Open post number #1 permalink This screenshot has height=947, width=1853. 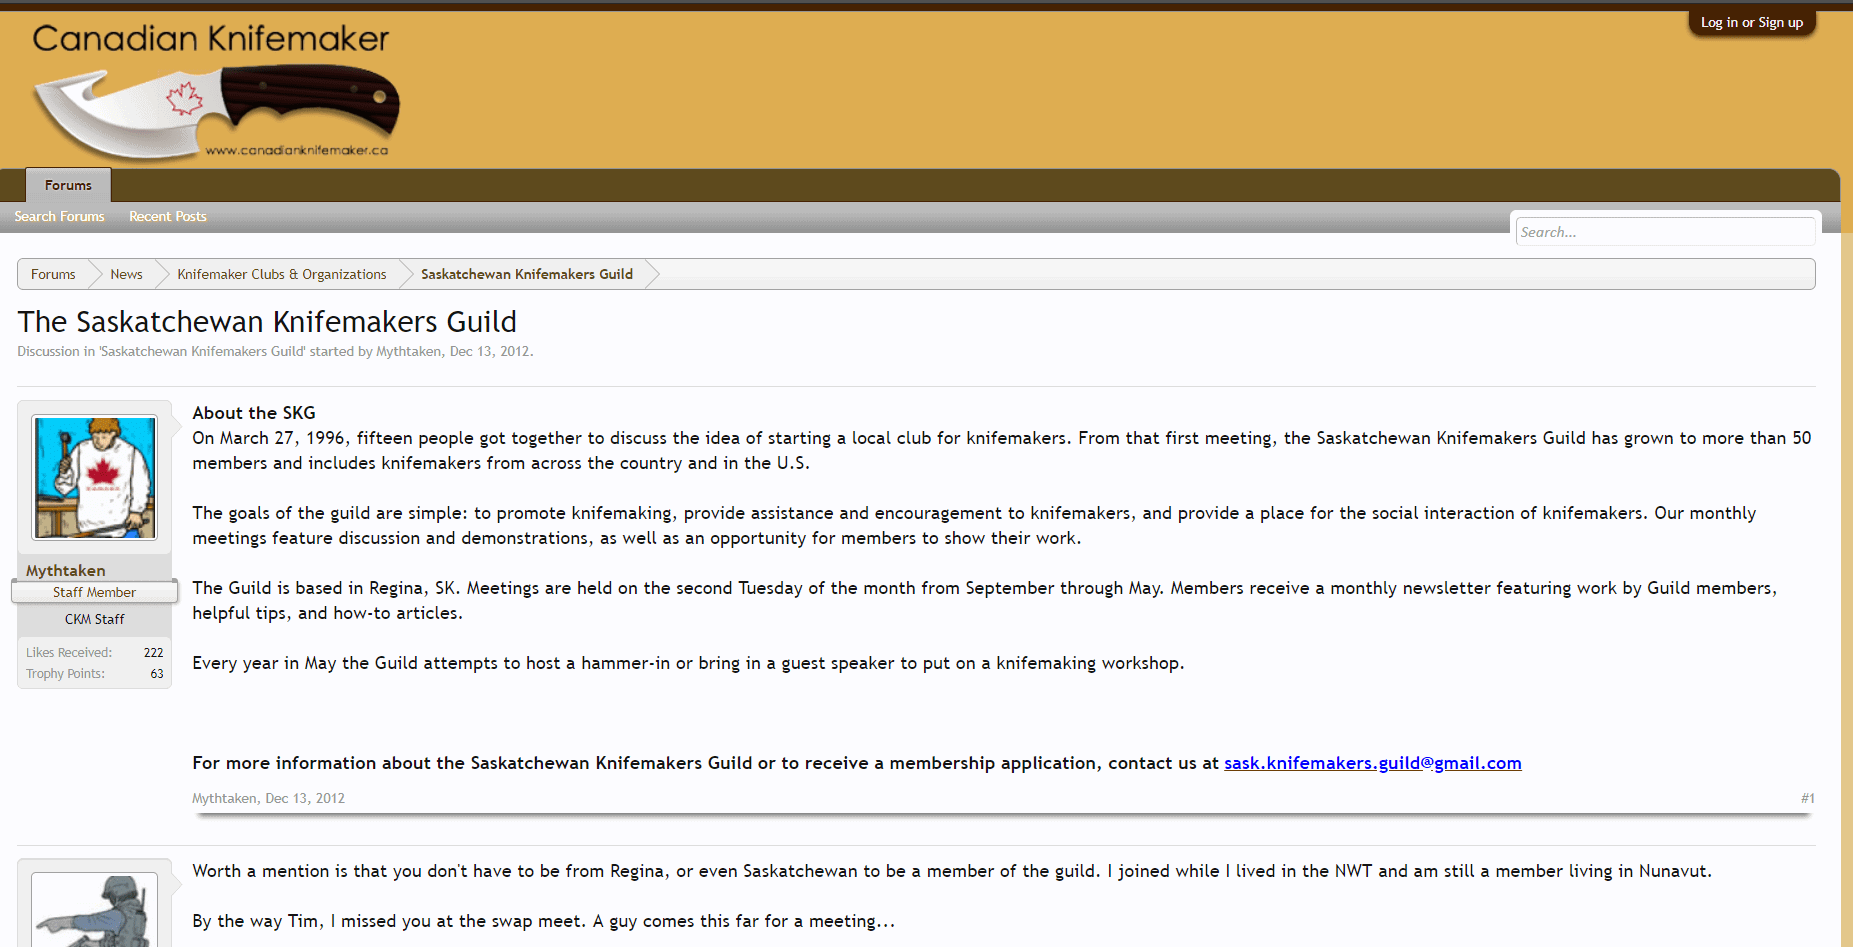coord(1807,798)
